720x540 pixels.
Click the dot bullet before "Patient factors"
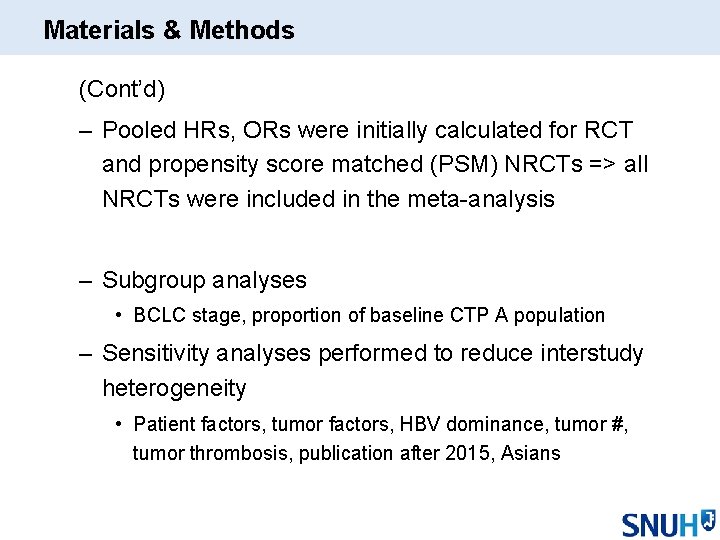click(119, 424)
